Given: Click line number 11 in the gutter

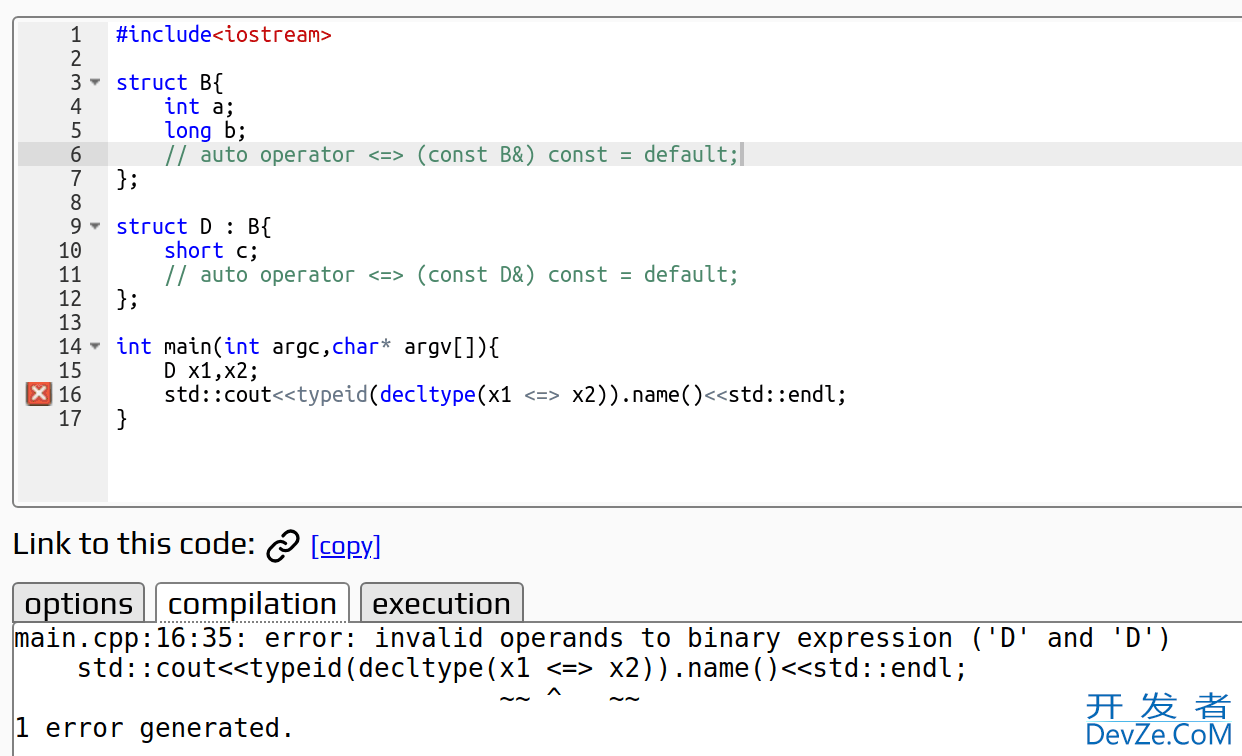Looking at the screenshot, I should pyautogui.click(x=70, y=274).
